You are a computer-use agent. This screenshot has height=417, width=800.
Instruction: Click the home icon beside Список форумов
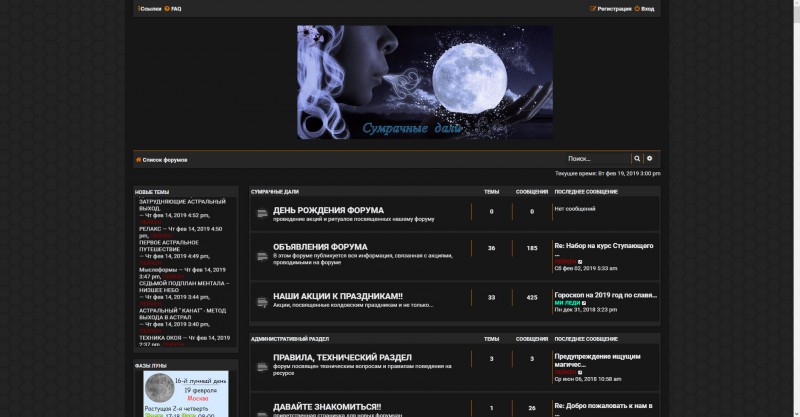138,160
